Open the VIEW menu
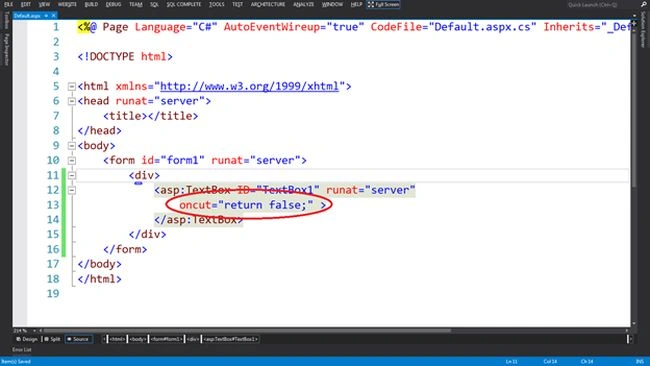This screenshot has width=650, height=366. 44,4
